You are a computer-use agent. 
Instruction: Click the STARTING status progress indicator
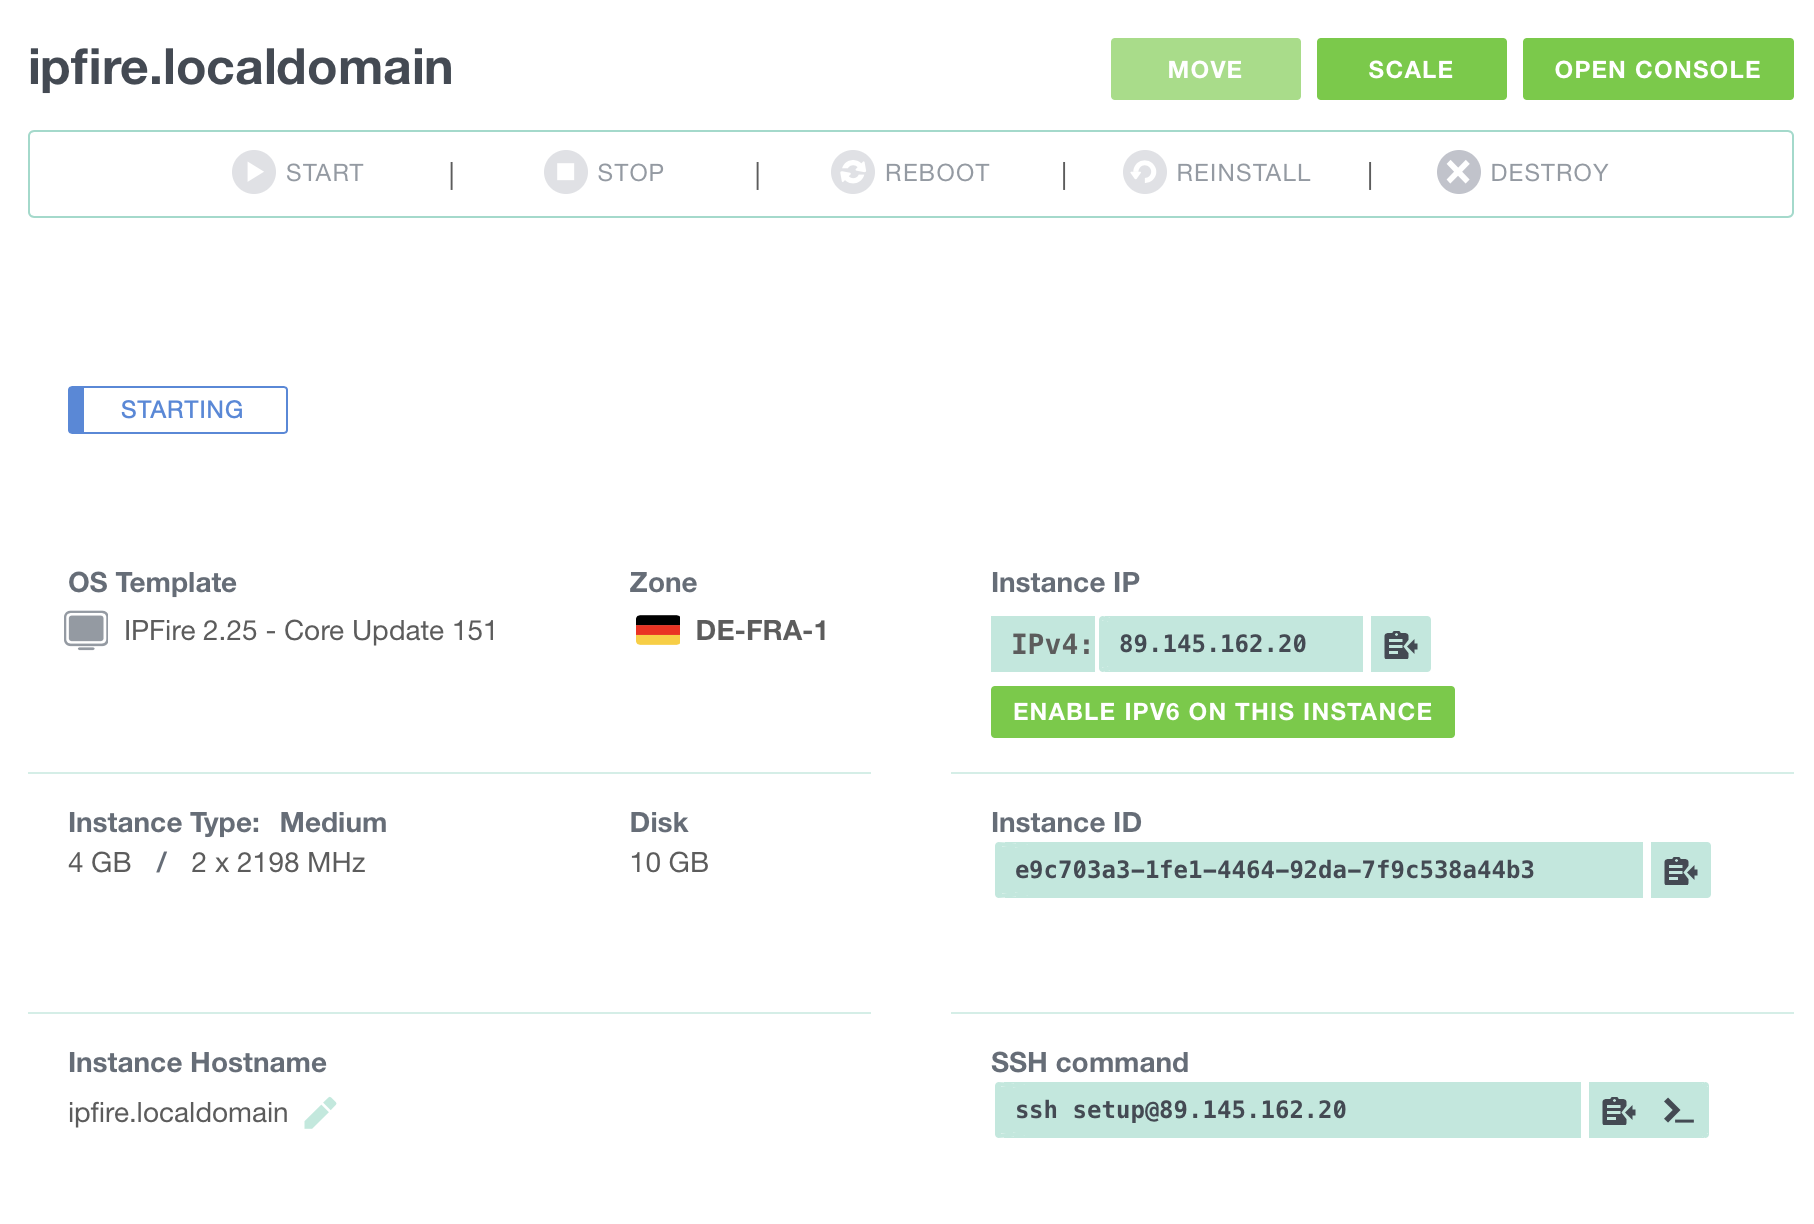pyautogui.click(x=178, y=410)
